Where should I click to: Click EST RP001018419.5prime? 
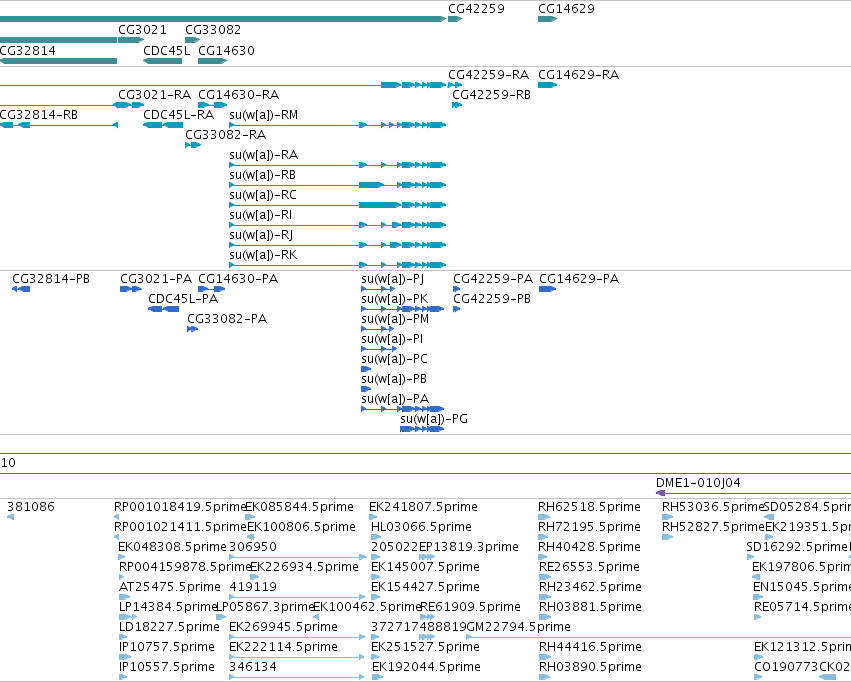coord(180,507)
